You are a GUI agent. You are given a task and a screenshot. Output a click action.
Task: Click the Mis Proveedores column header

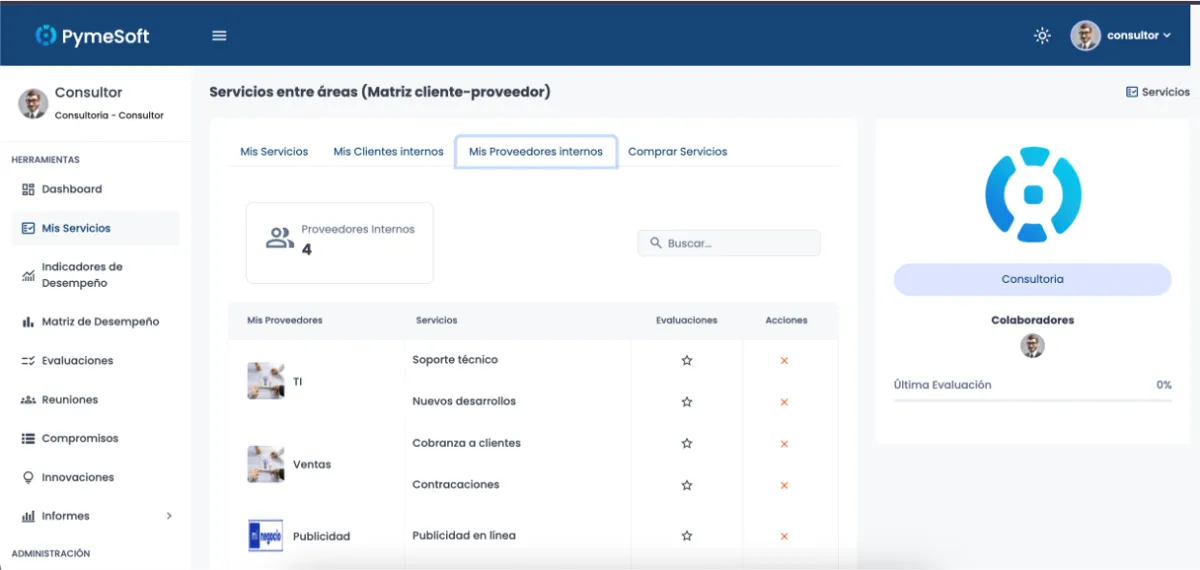point(285,320)
